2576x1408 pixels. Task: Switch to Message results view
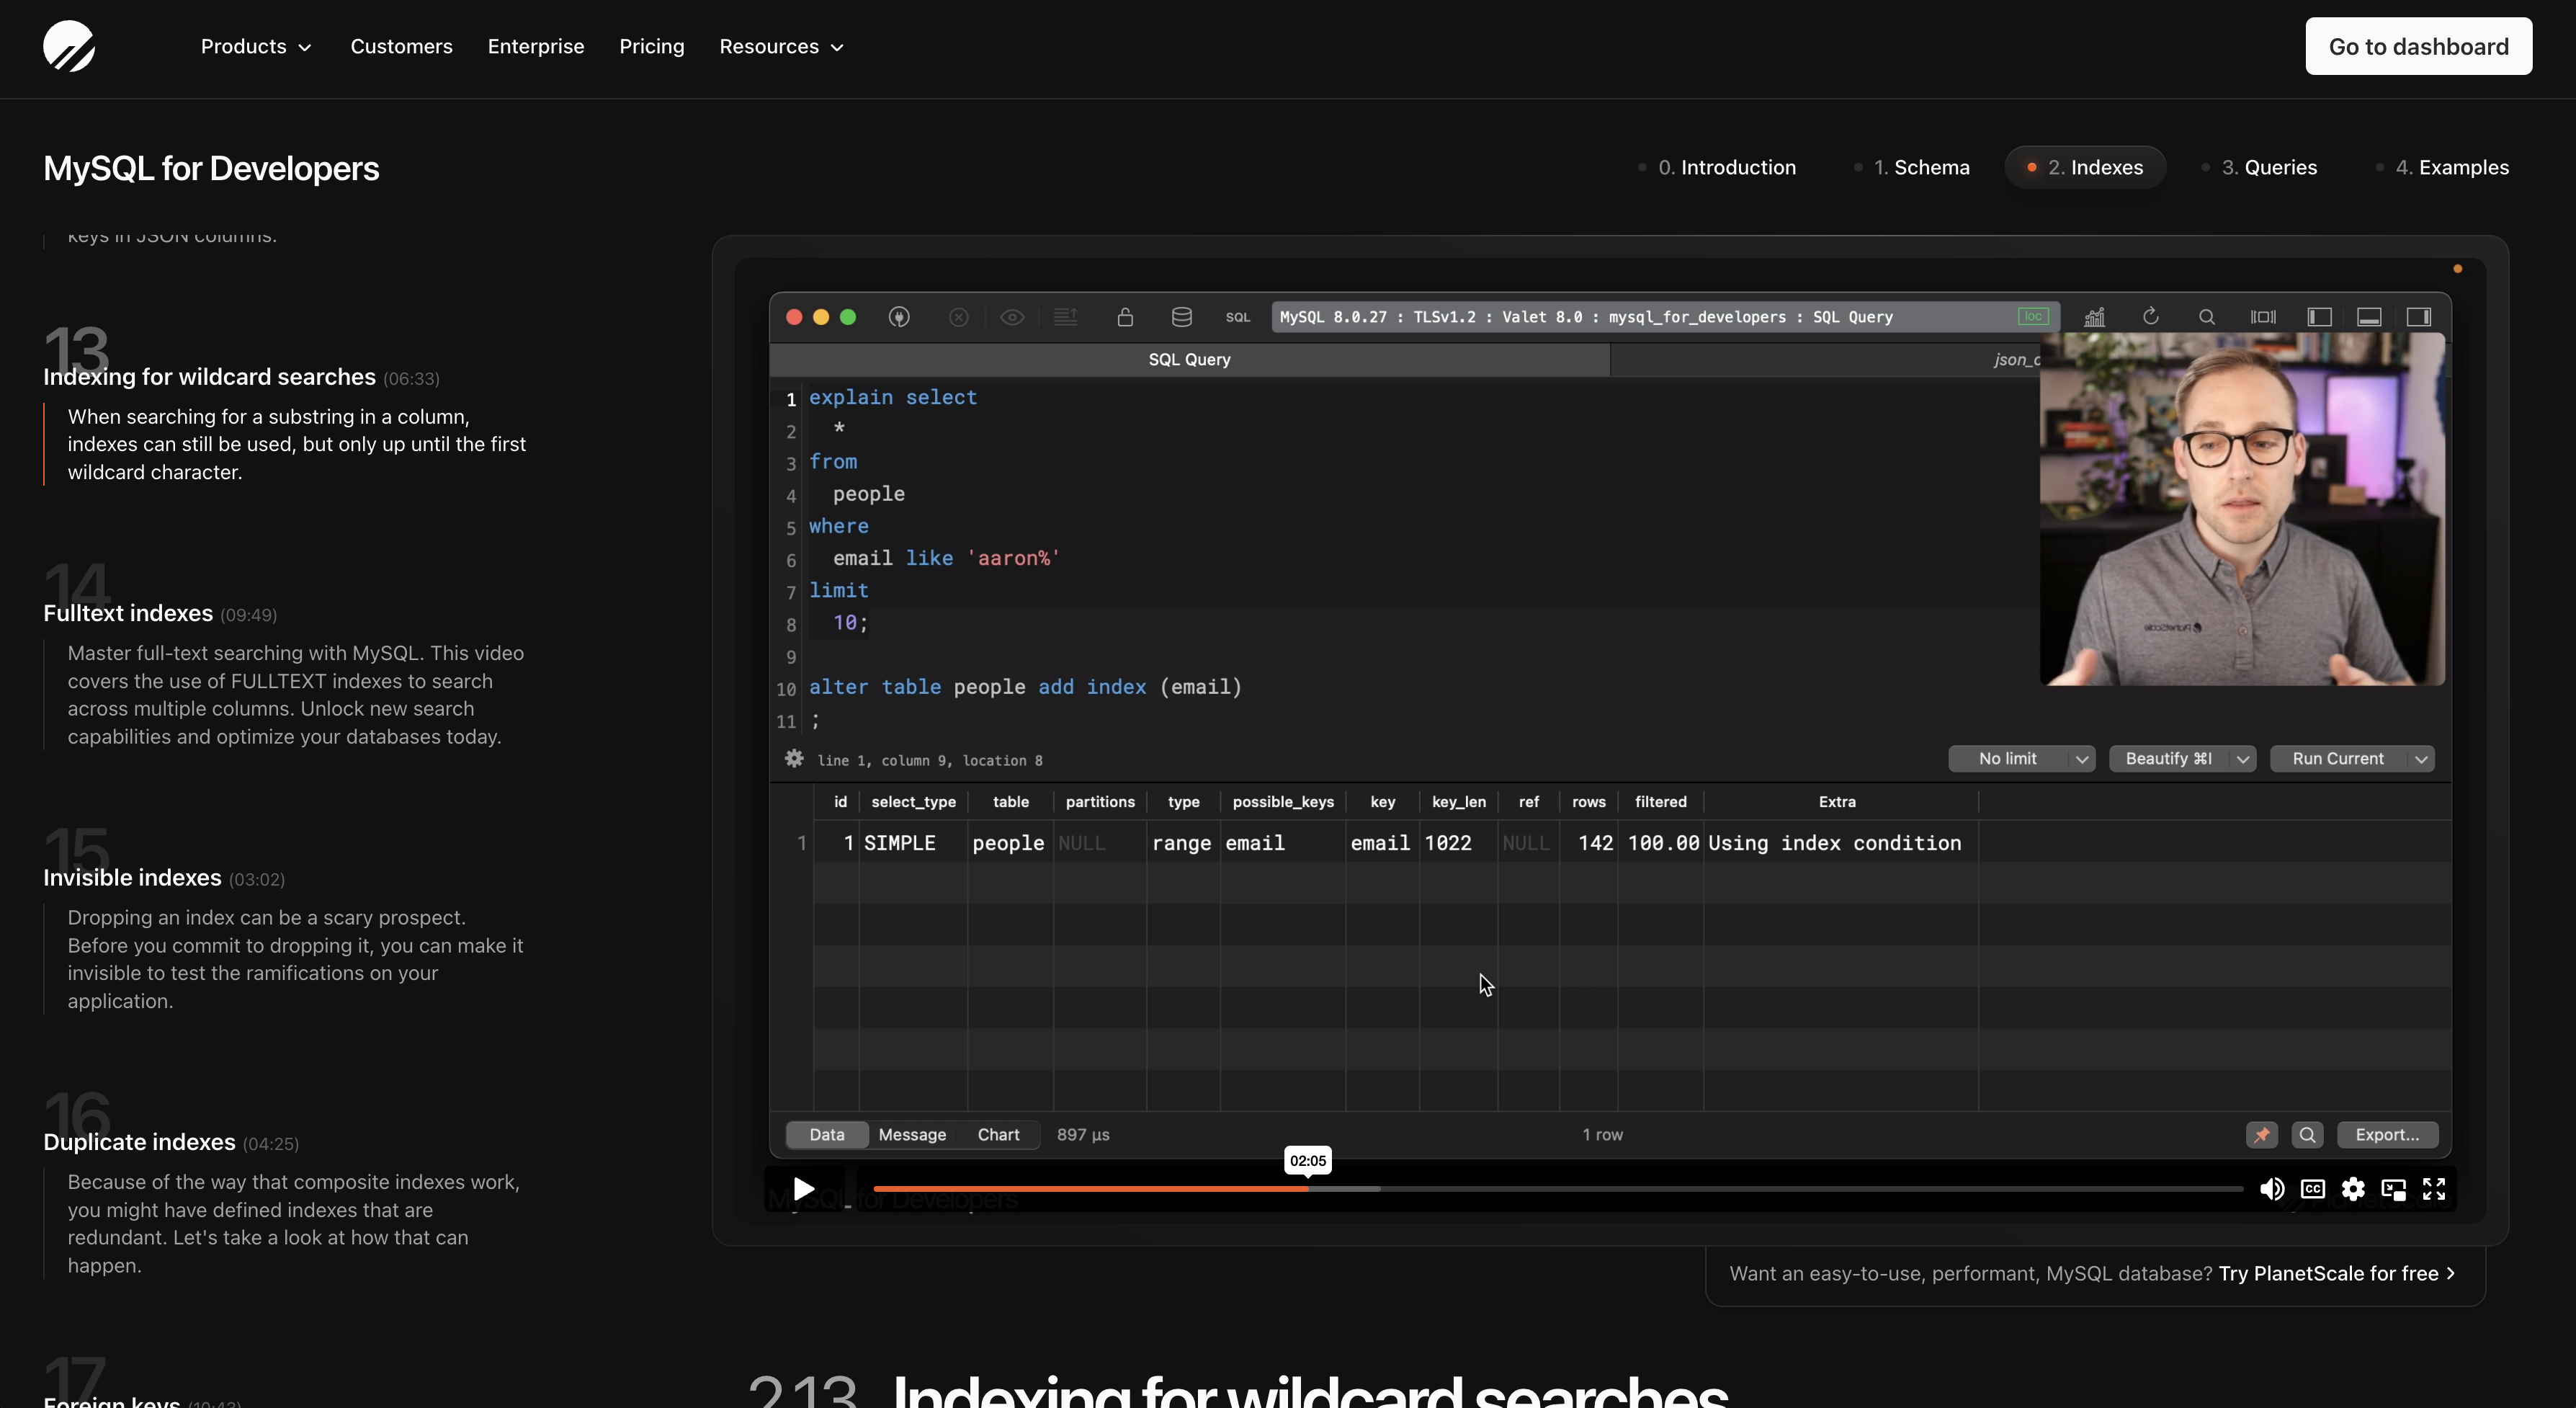(912, 1135)
